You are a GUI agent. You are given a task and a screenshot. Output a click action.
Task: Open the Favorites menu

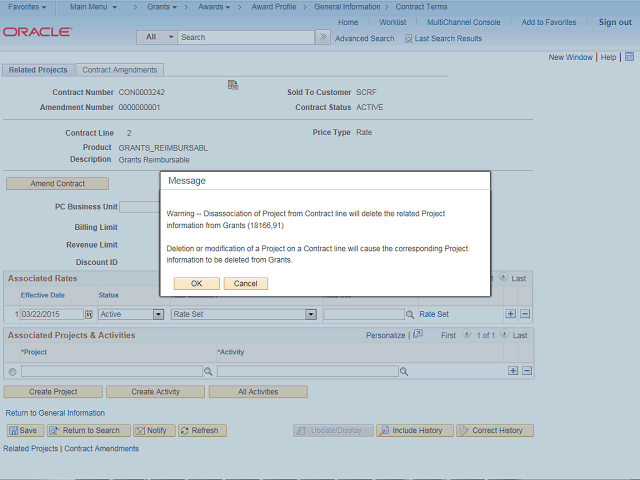(27, 7)
